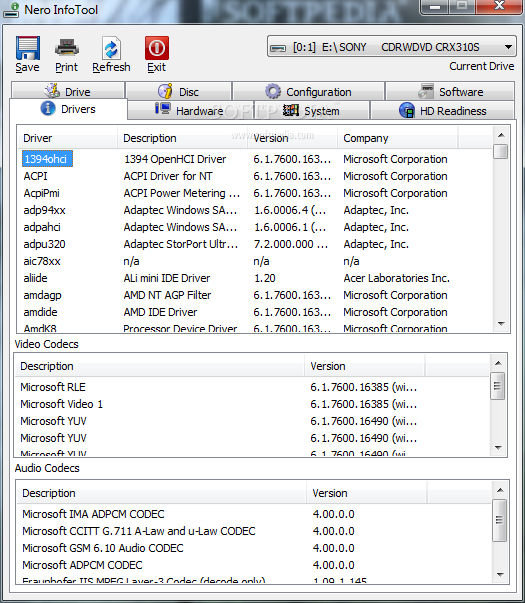The width and height of the screenshot is (525, 603).
Task: Select the adp94xx driver entry
Action: pyautogui.click(x=44, y=210)
